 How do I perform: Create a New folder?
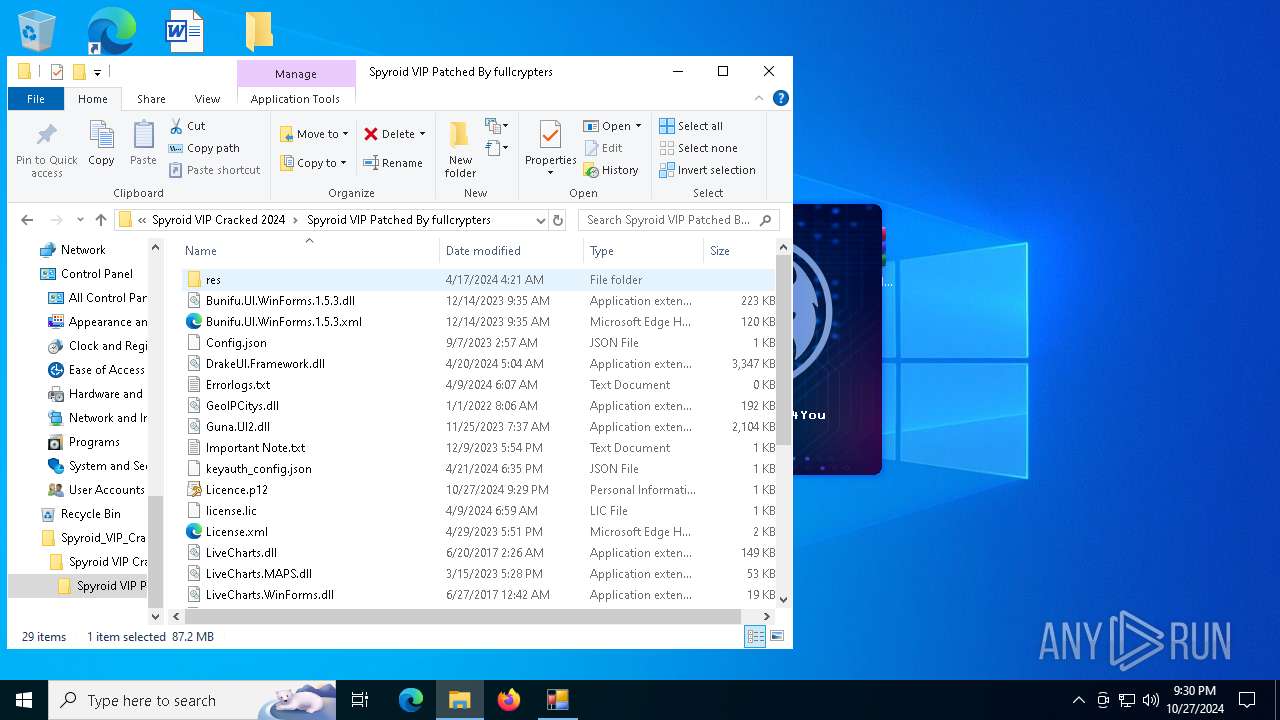click(x=460, y=150)
